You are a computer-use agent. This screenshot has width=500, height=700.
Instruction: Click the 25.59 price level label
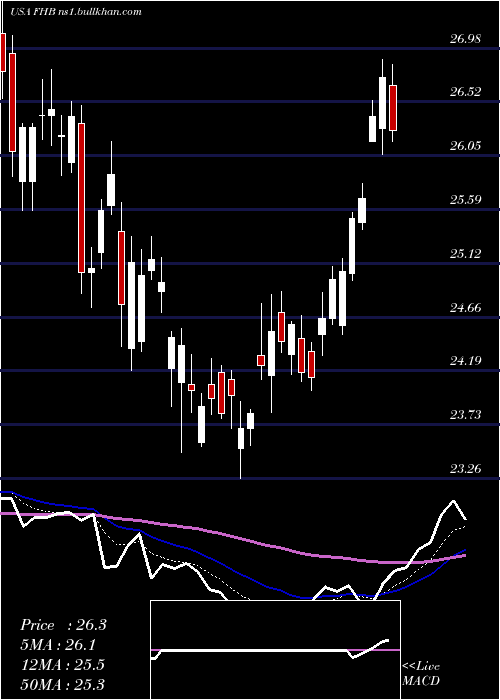[465, 199]
